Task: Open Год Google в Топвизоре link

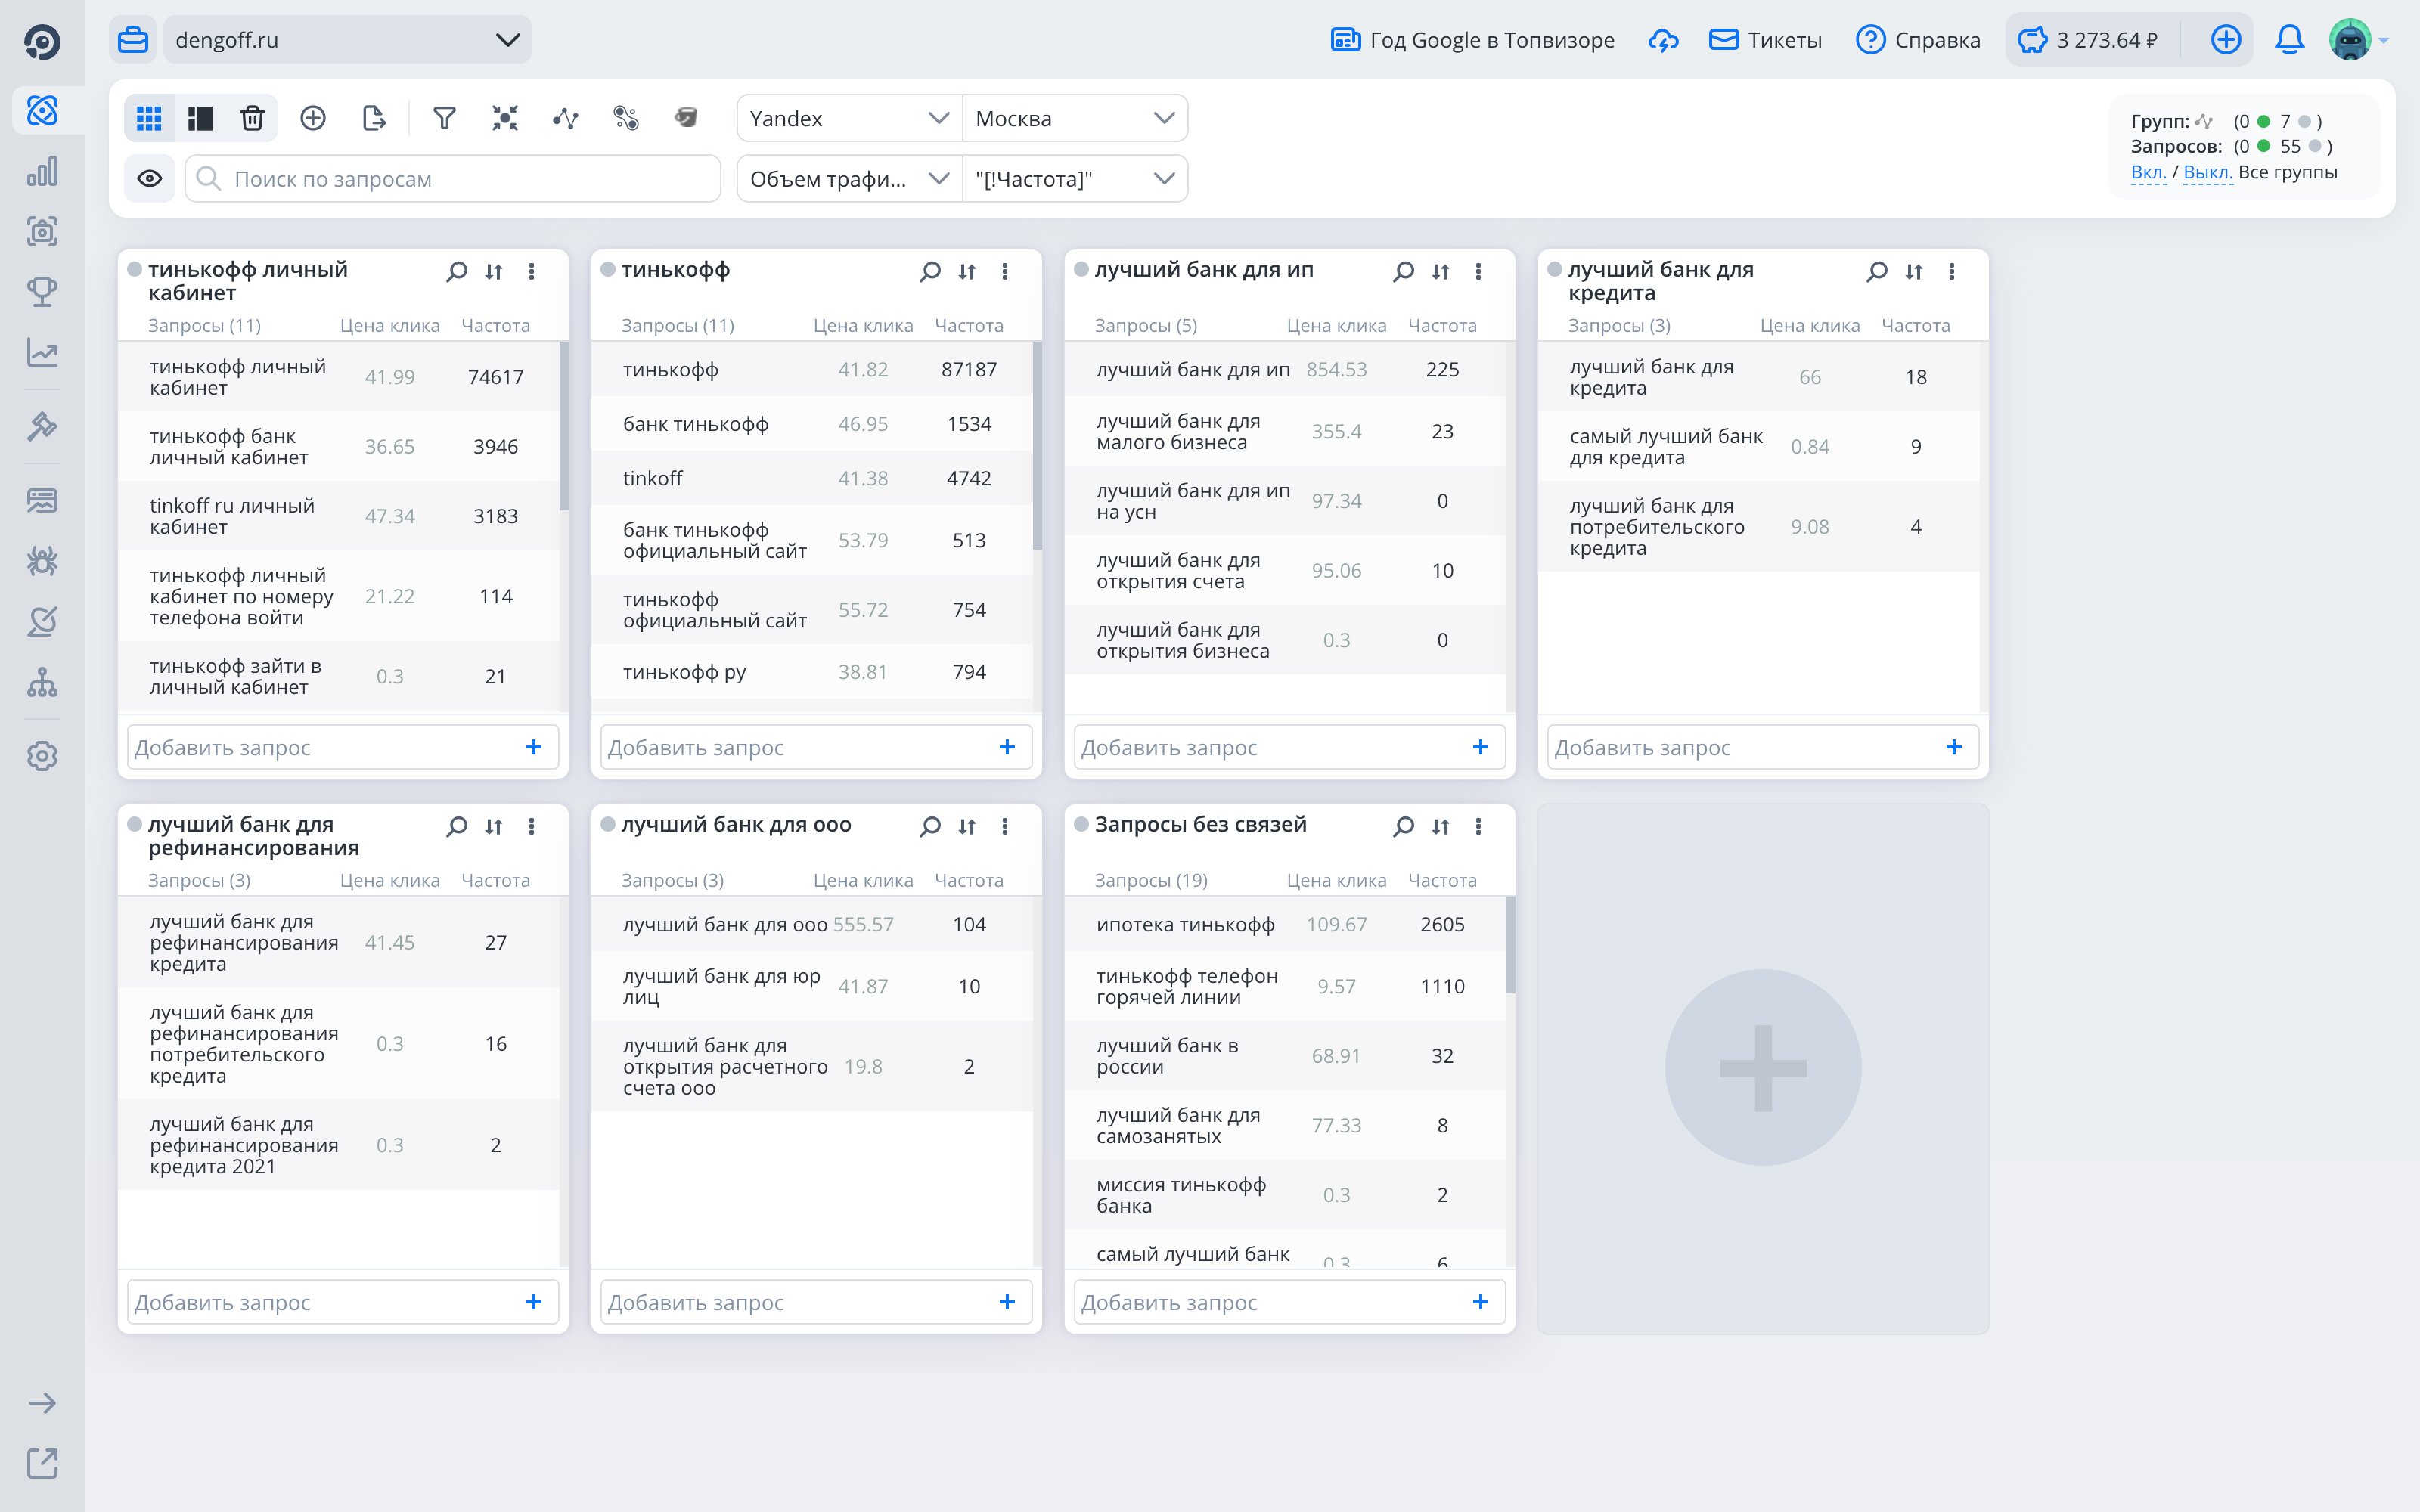Action: point(1472,40)
